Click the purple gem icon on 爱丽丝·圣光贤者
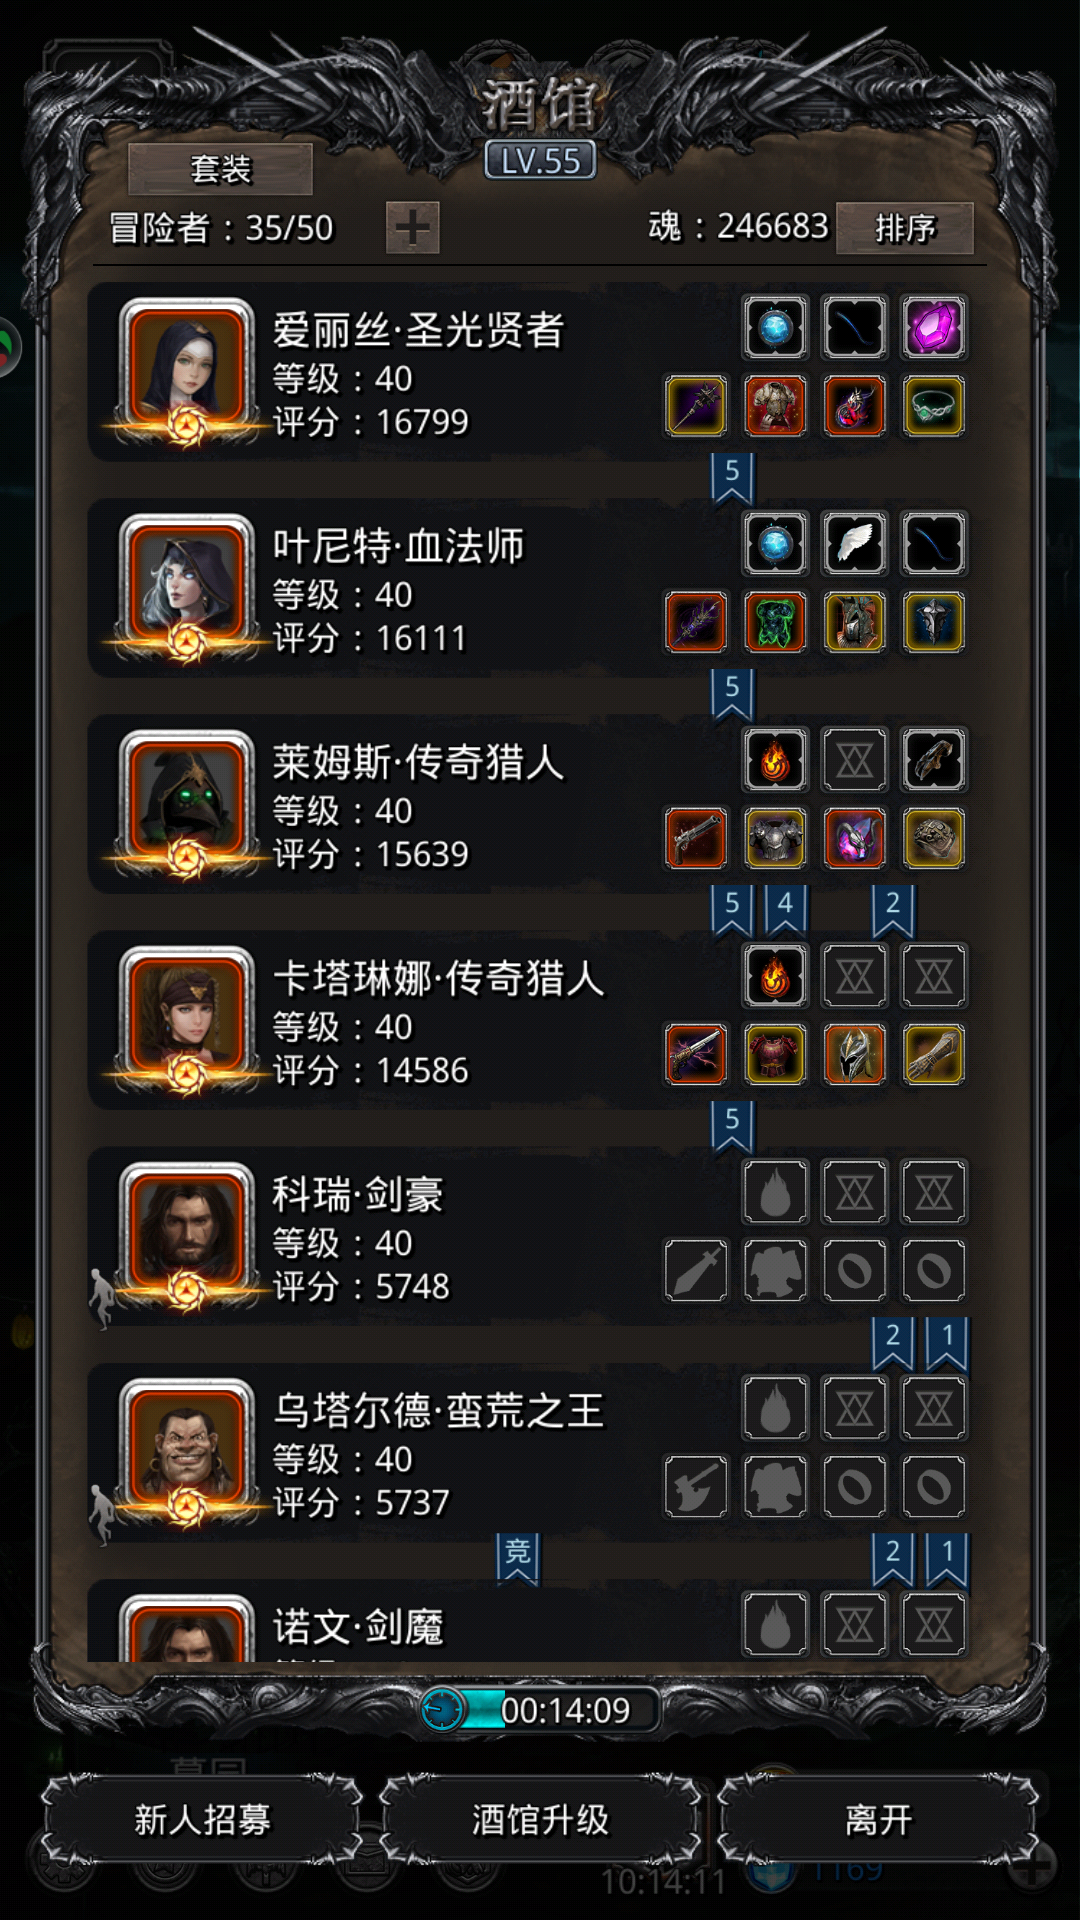Viewport: 1080px width, 1920px height. coord(933,327)
